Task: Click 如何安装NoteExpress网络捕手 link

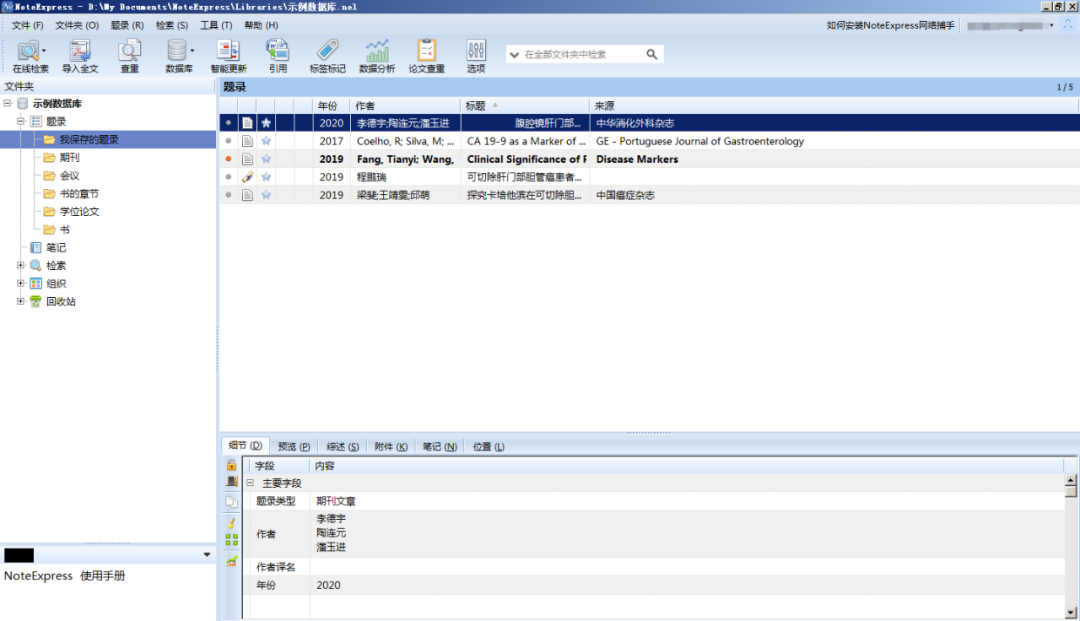Action: (x=890, y=25)
